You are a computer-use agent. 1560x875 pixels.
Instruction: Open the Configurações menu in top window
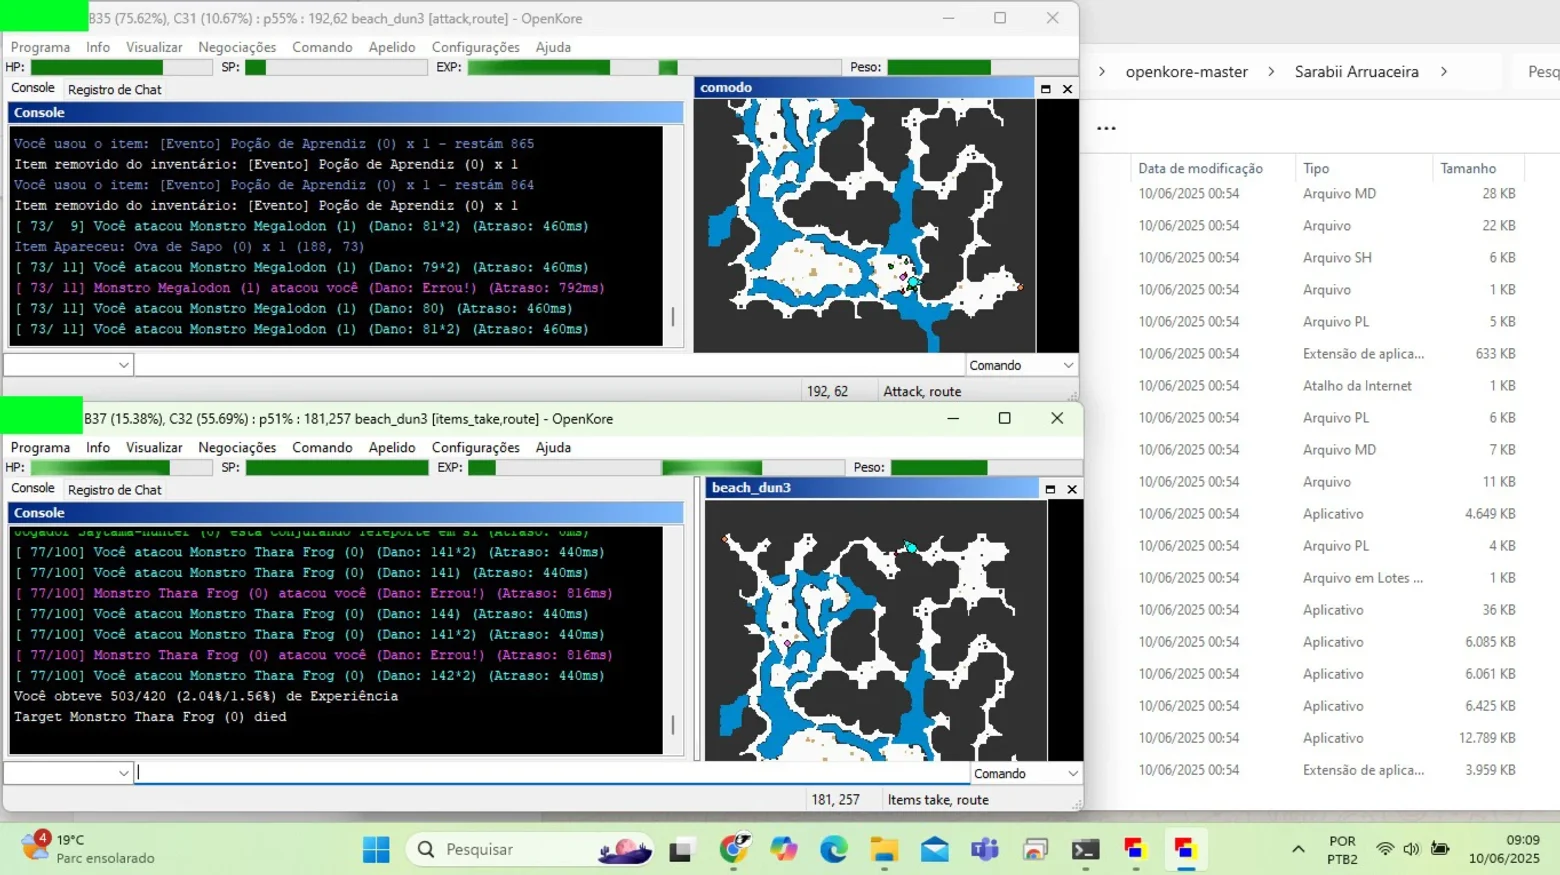pos(475,47)
